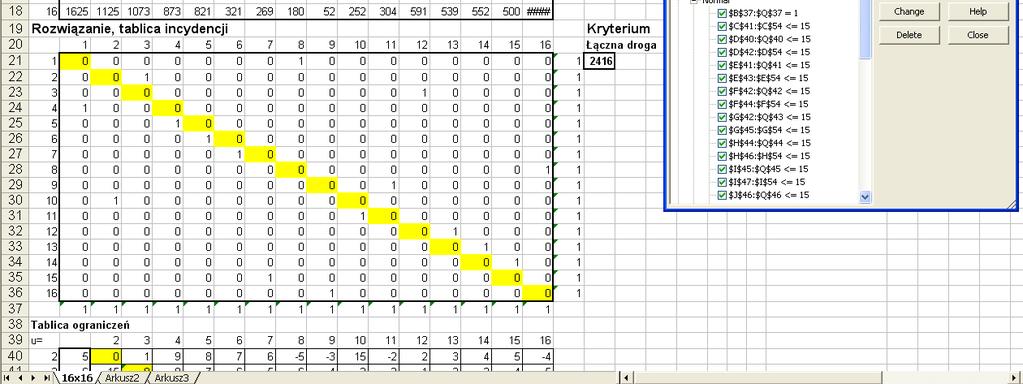Select the cell with value -3 in row 40
The image size is (1023, 384).
pyautogui.click(x=322, y=355)
